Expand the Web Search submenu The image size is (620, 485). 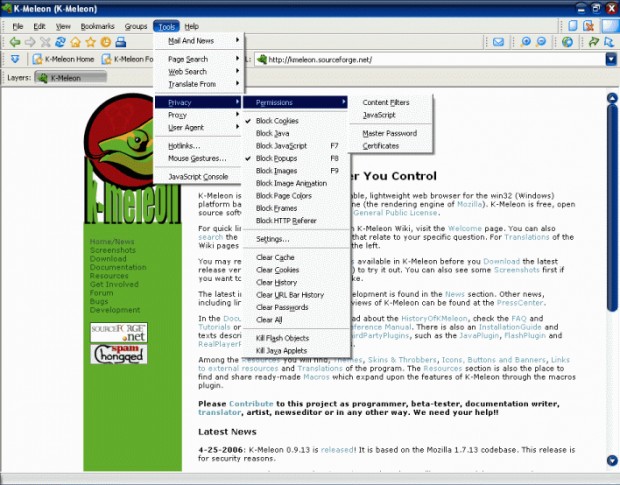click(x=198, y=72)
